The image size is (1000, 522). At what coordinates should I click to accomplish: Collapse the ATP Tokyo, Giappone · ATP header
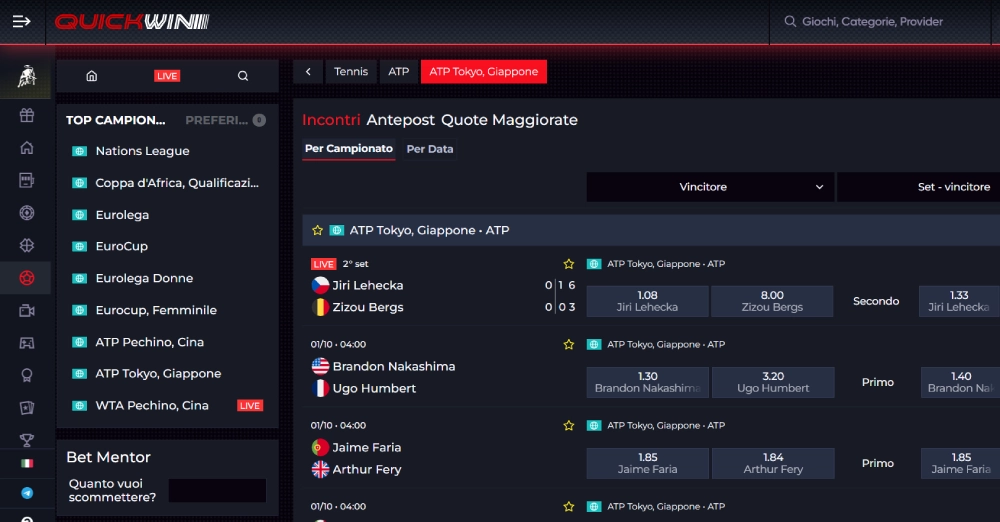(651, 230)
